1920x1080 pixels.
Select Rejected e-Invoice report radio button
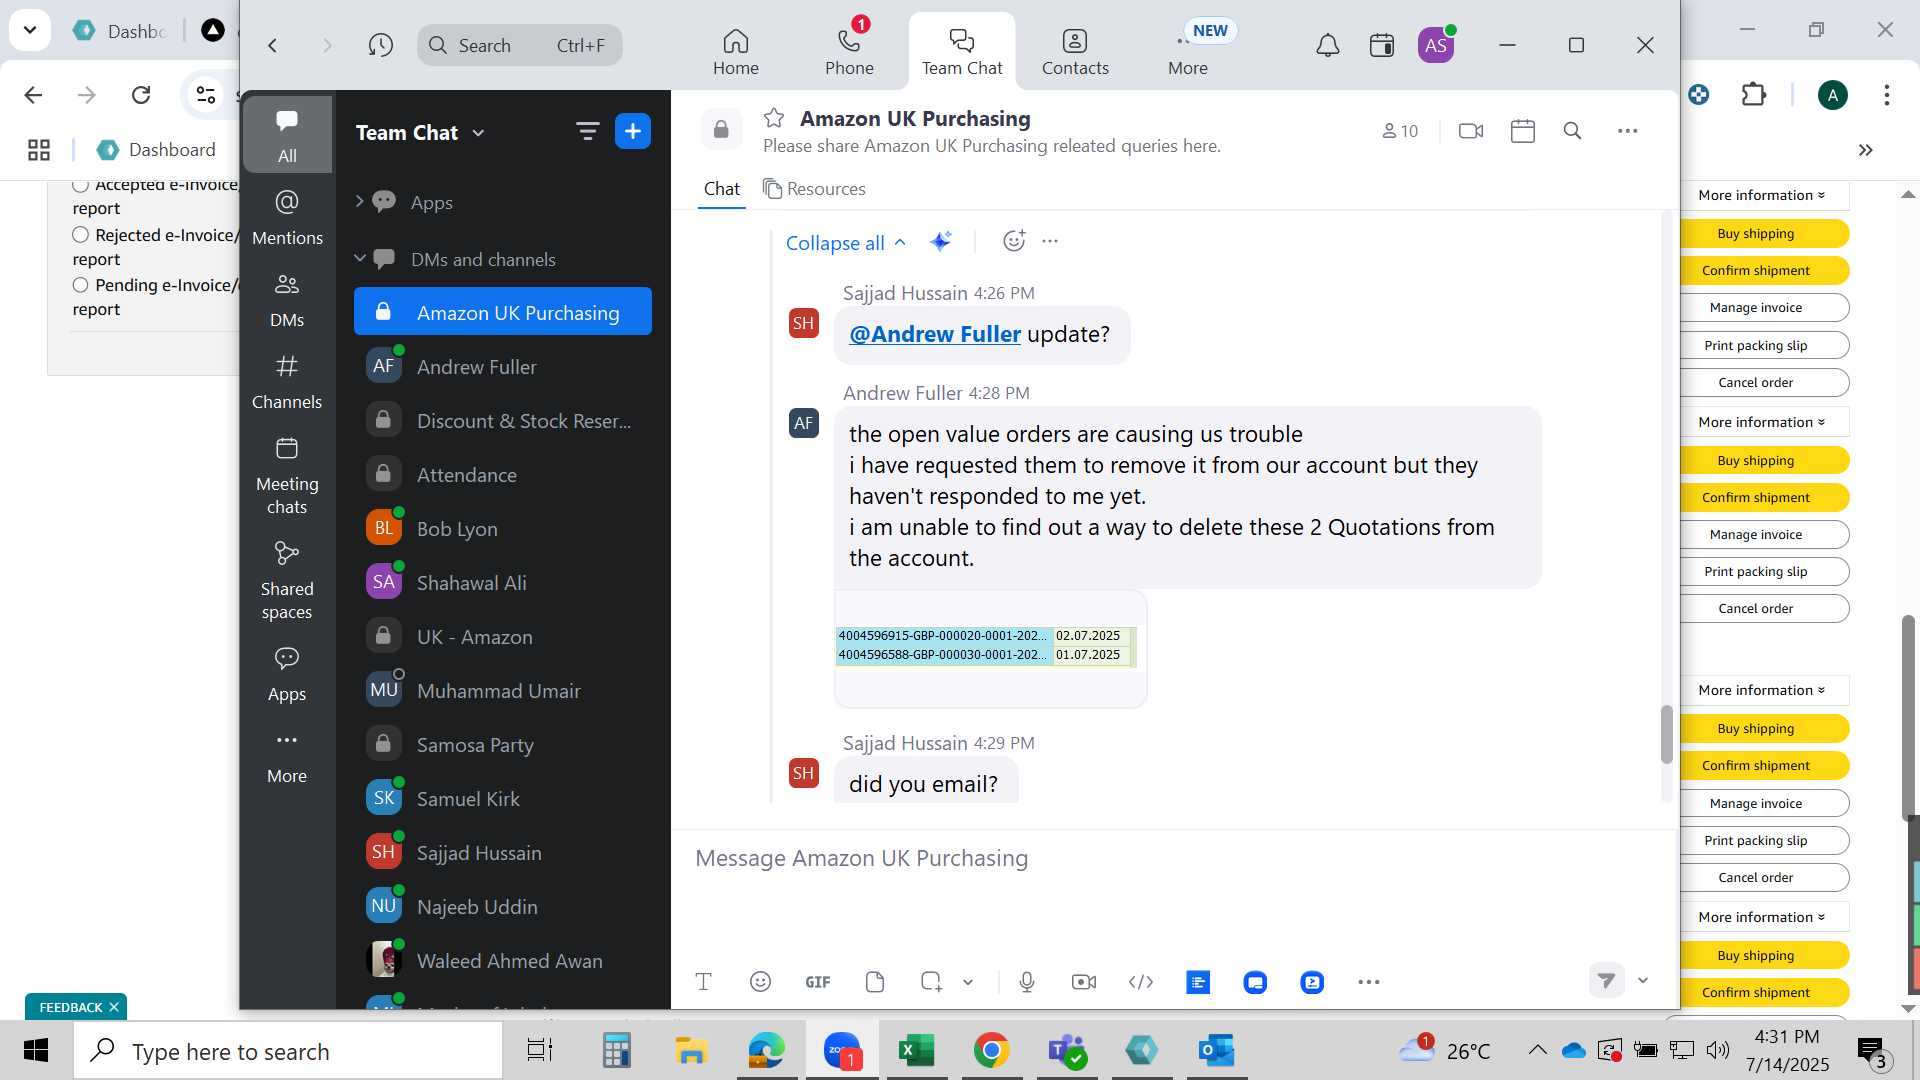click(x=81, y=235)
